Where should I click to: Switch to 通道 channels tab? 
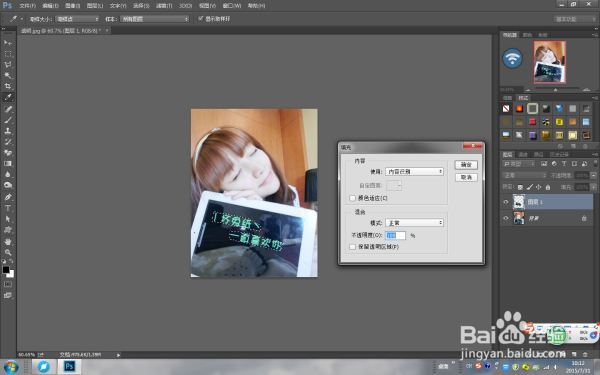(x=523, y=154)
